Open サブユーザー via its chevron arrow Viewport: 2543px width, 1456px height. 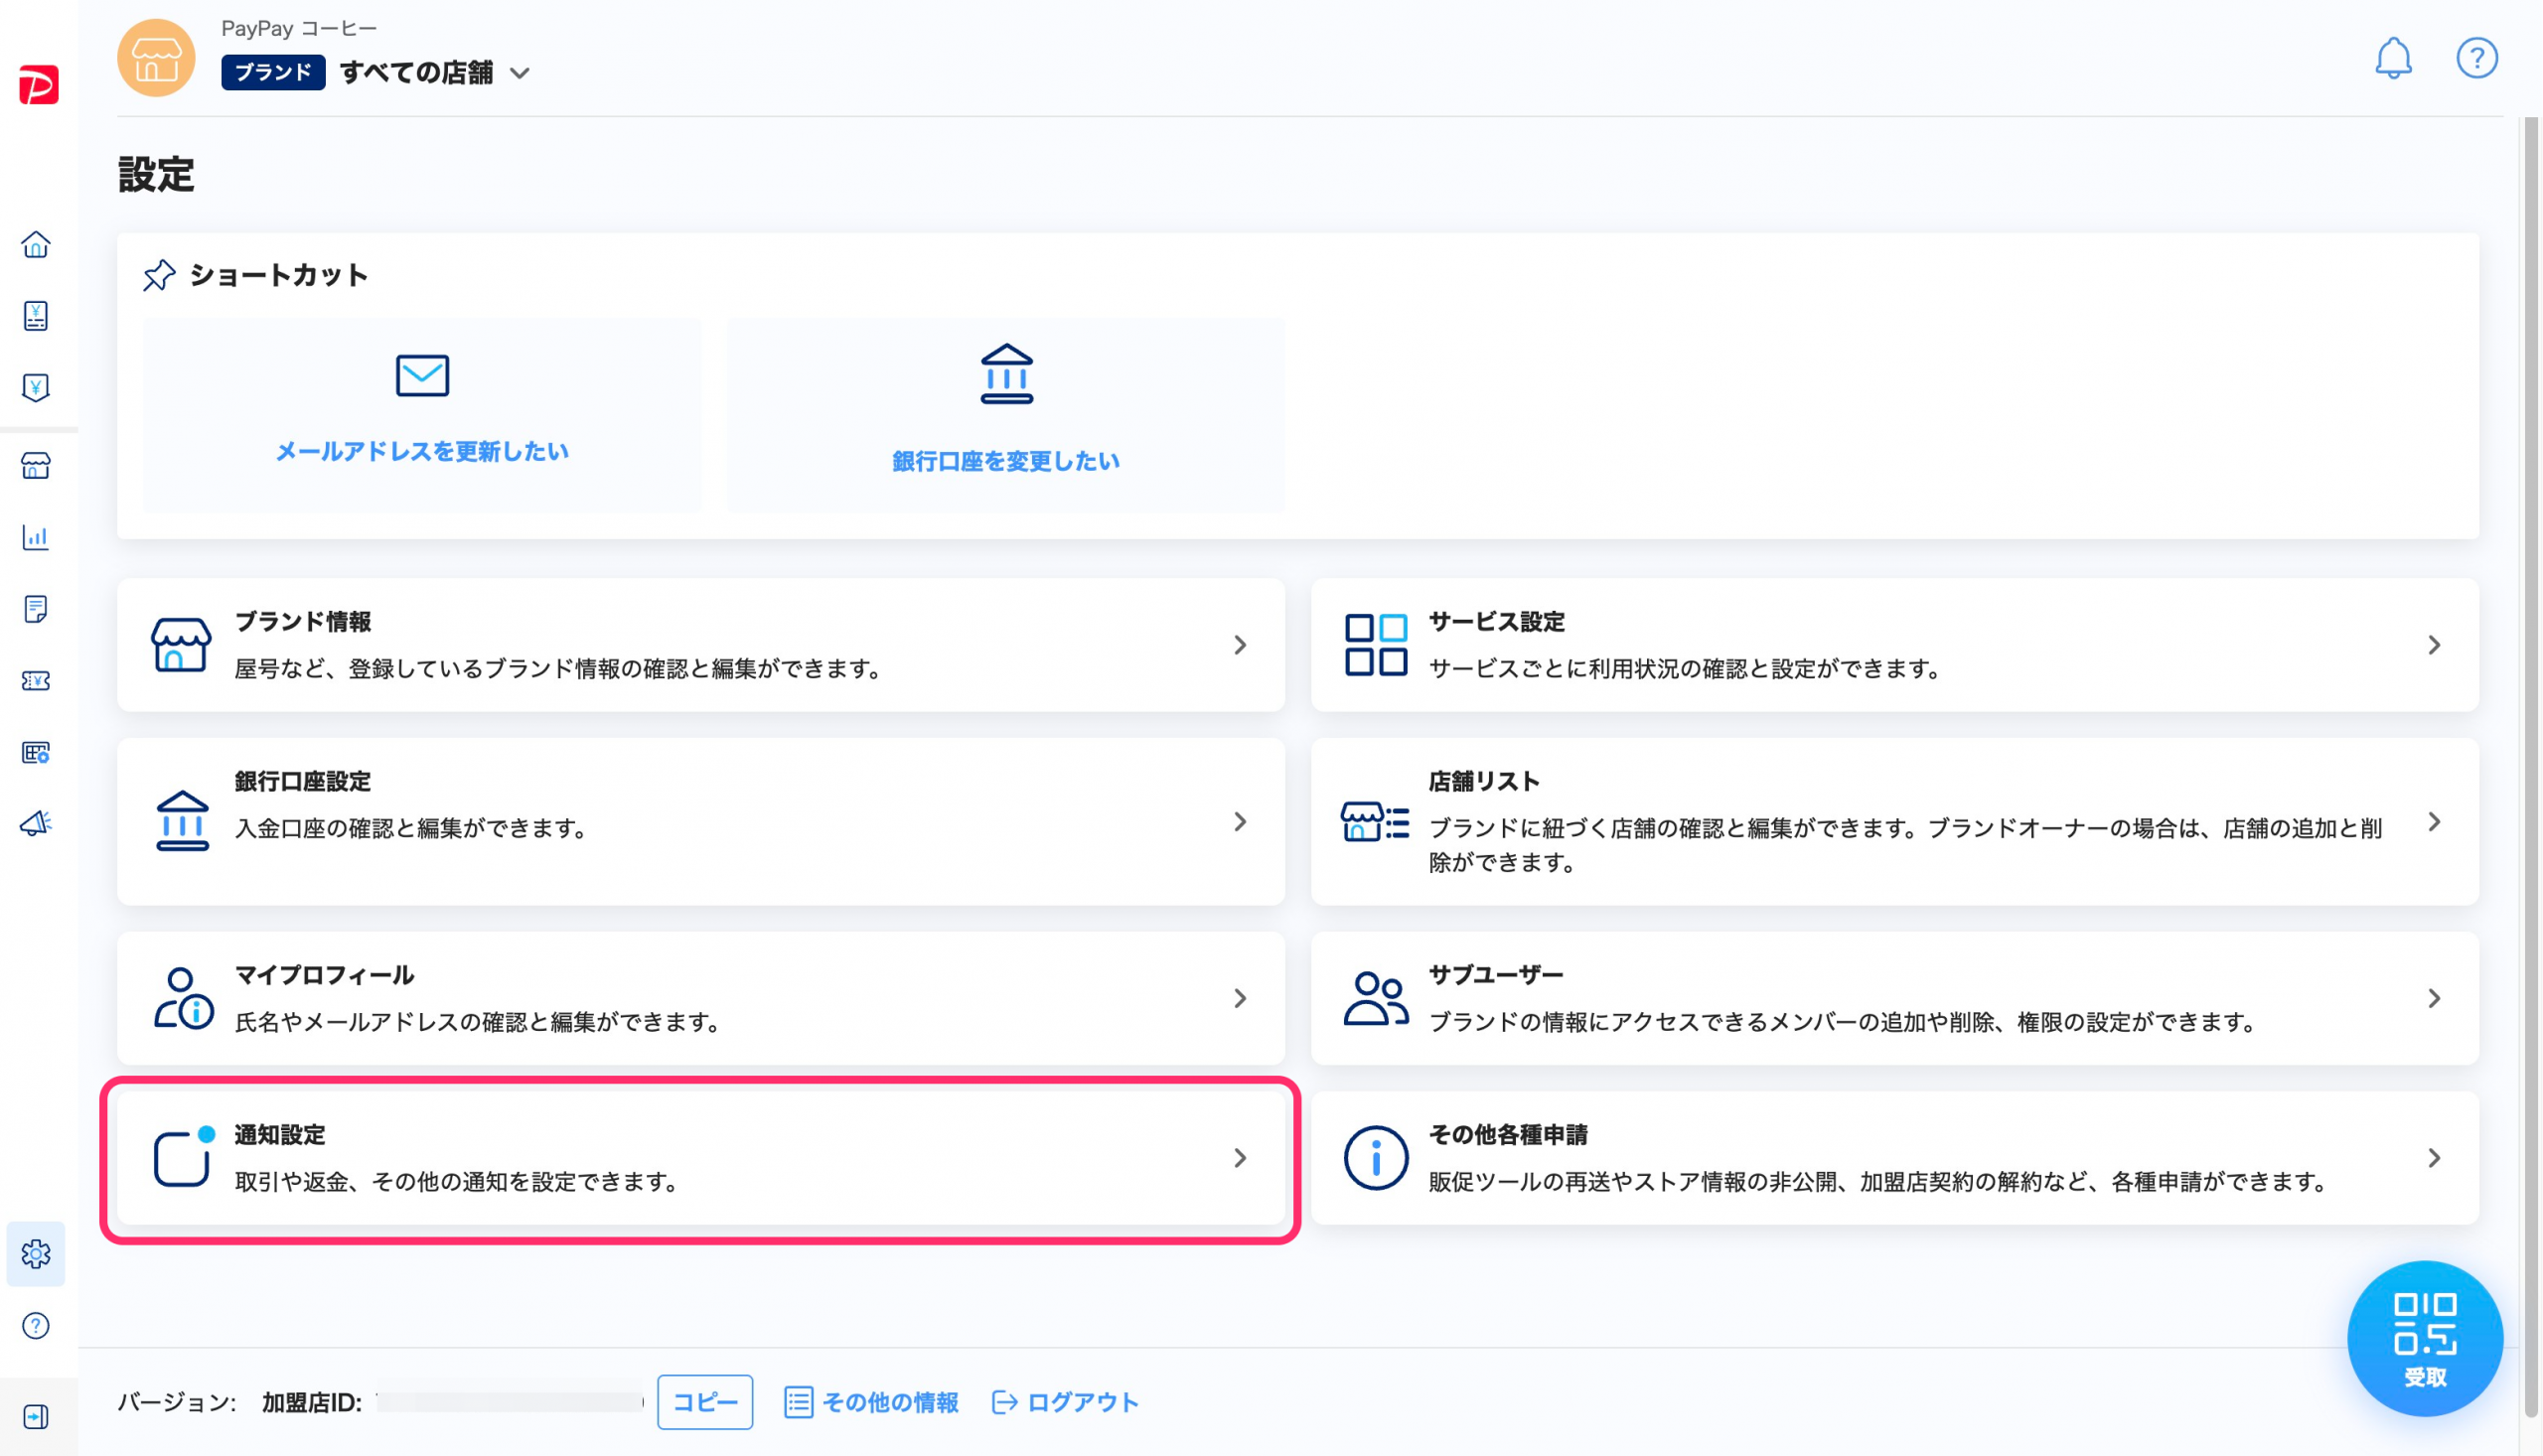[x=2434, y=998]
